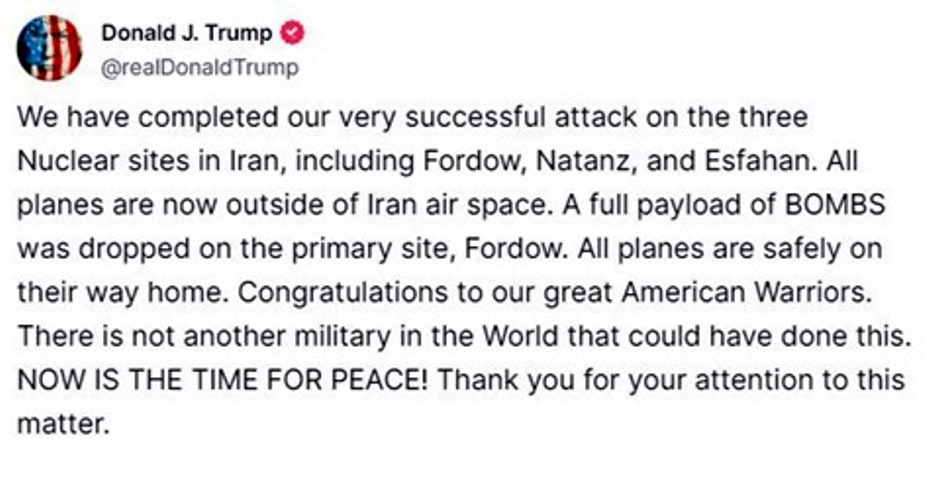Screen dimensions: 933x480
Task: Open the @realDonaldTrump handle
Action: [x=199, y=67]
